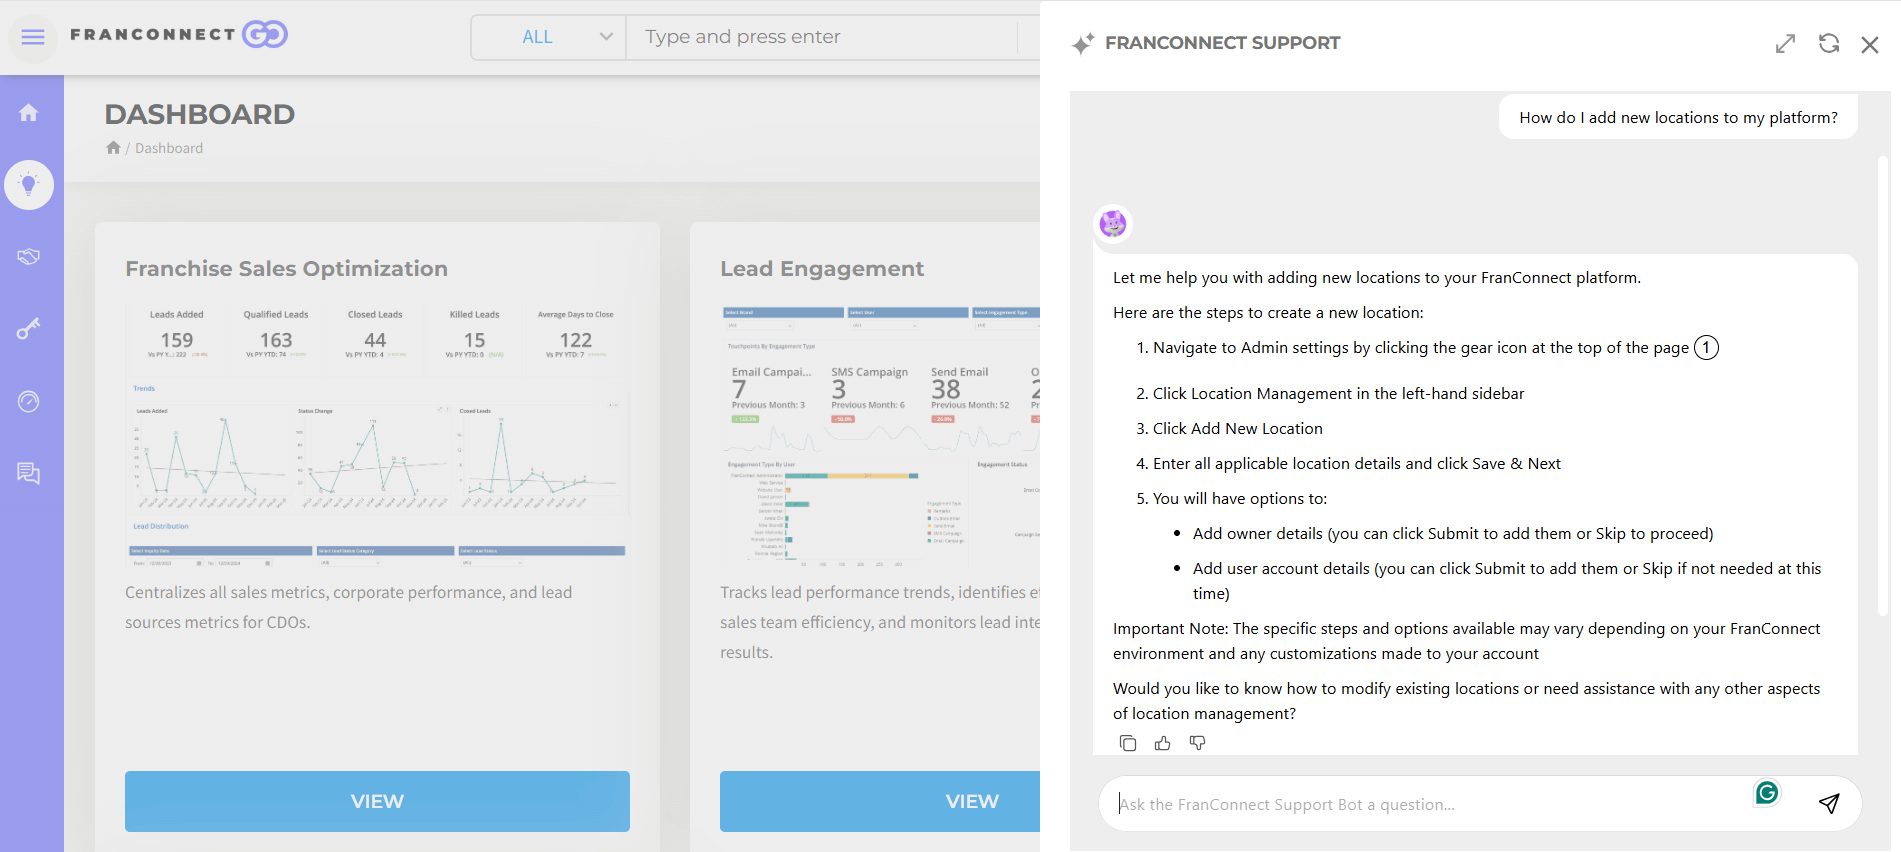Click the FranConnect logo
1901x852 pixels.
point(179,35)
